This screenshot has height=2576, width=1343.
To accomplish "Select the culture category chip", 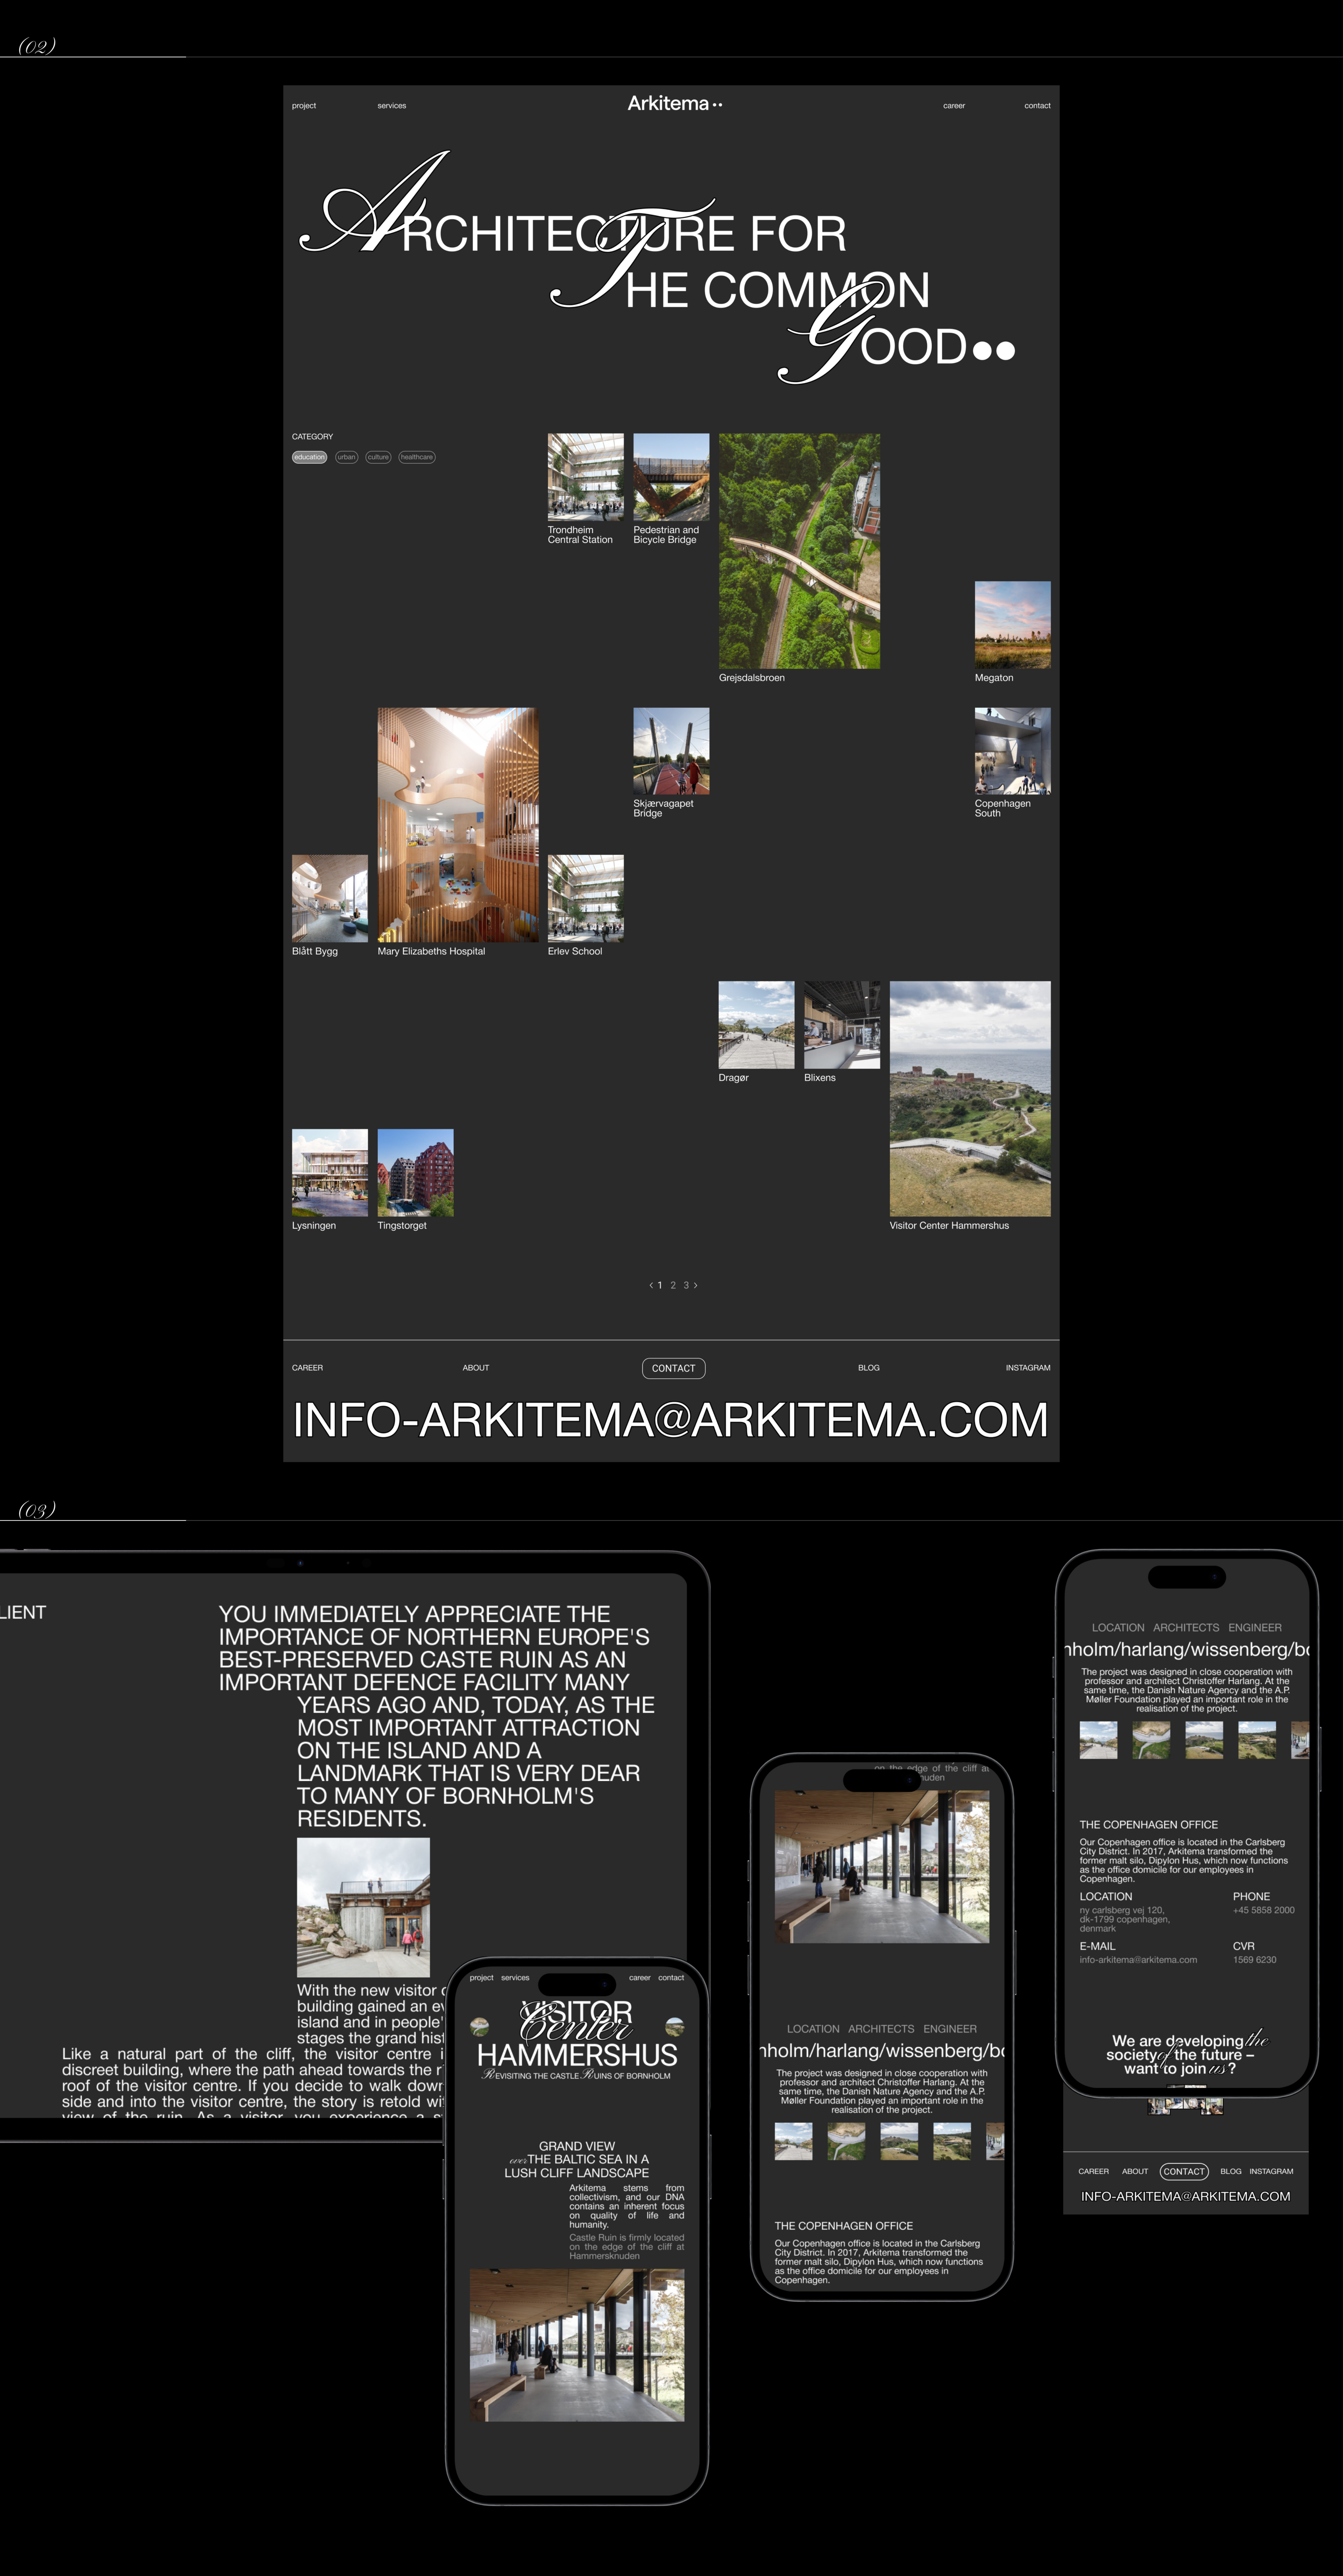I will point(378,457).
